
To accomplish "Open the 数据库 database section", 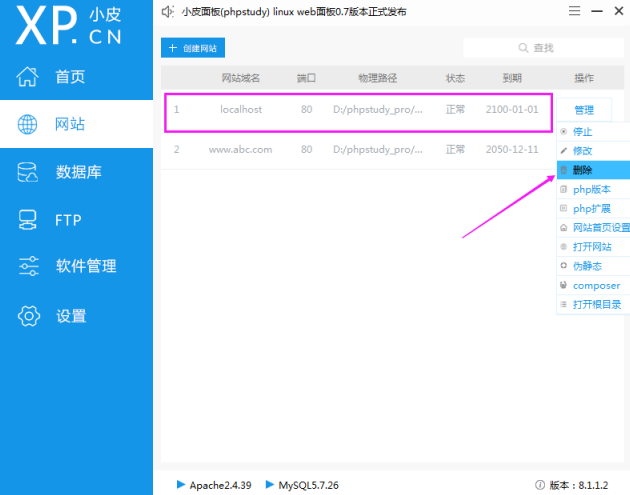I will pos(78,172).
